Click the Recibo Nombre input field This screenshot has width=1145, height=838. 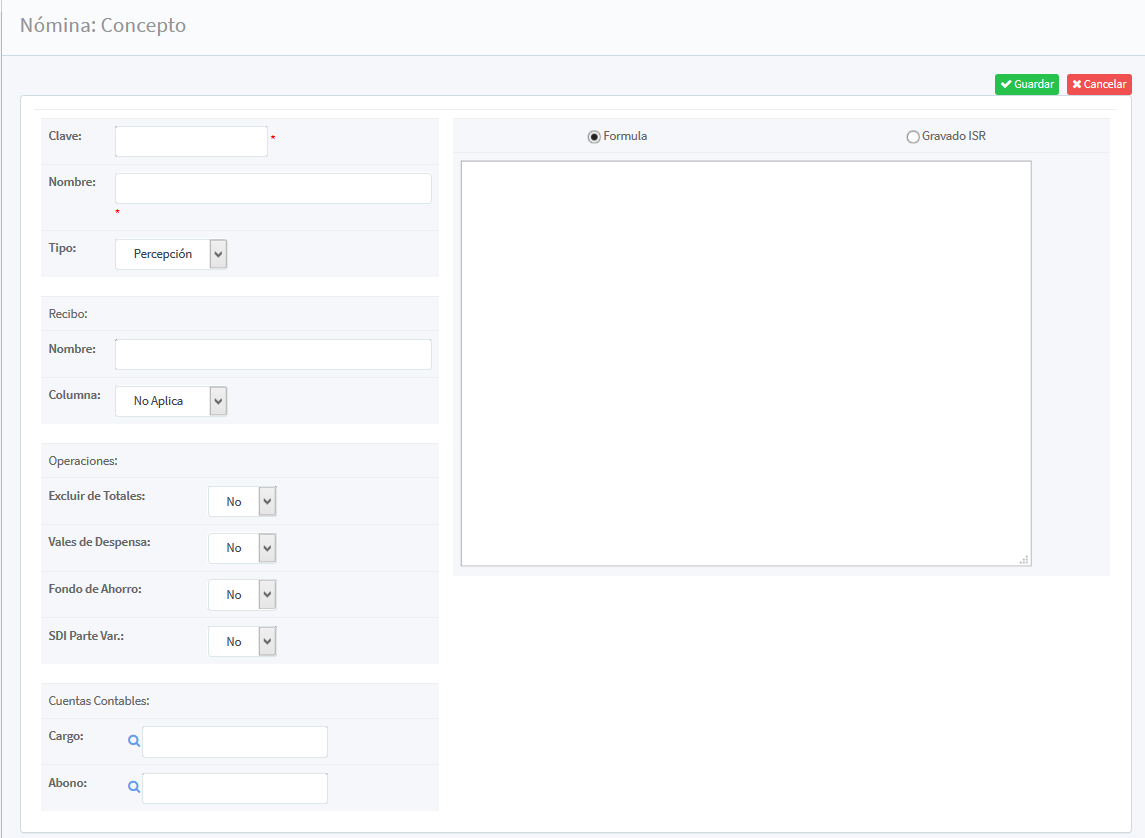click(x=273, y=355)
